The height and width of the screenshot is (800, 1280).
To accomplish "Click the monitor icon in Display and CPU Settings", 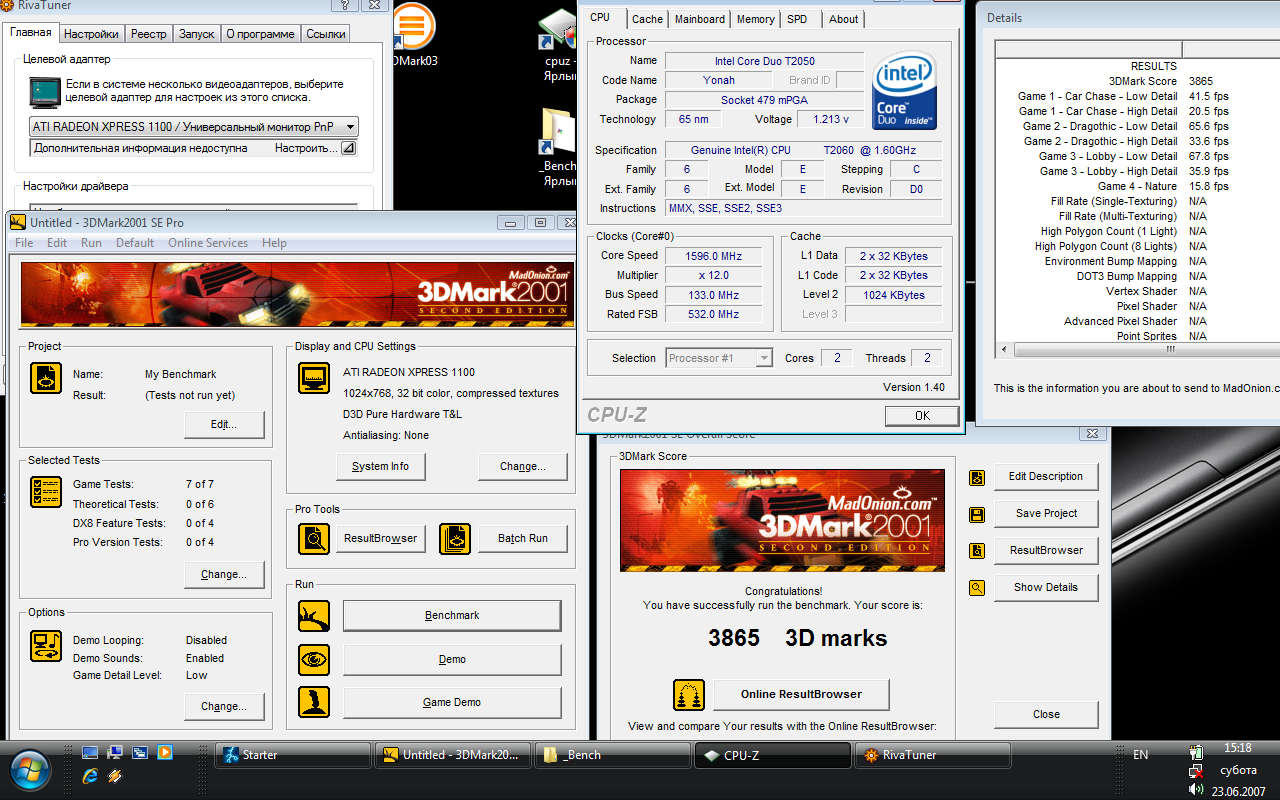I will (x=314, y=378).
